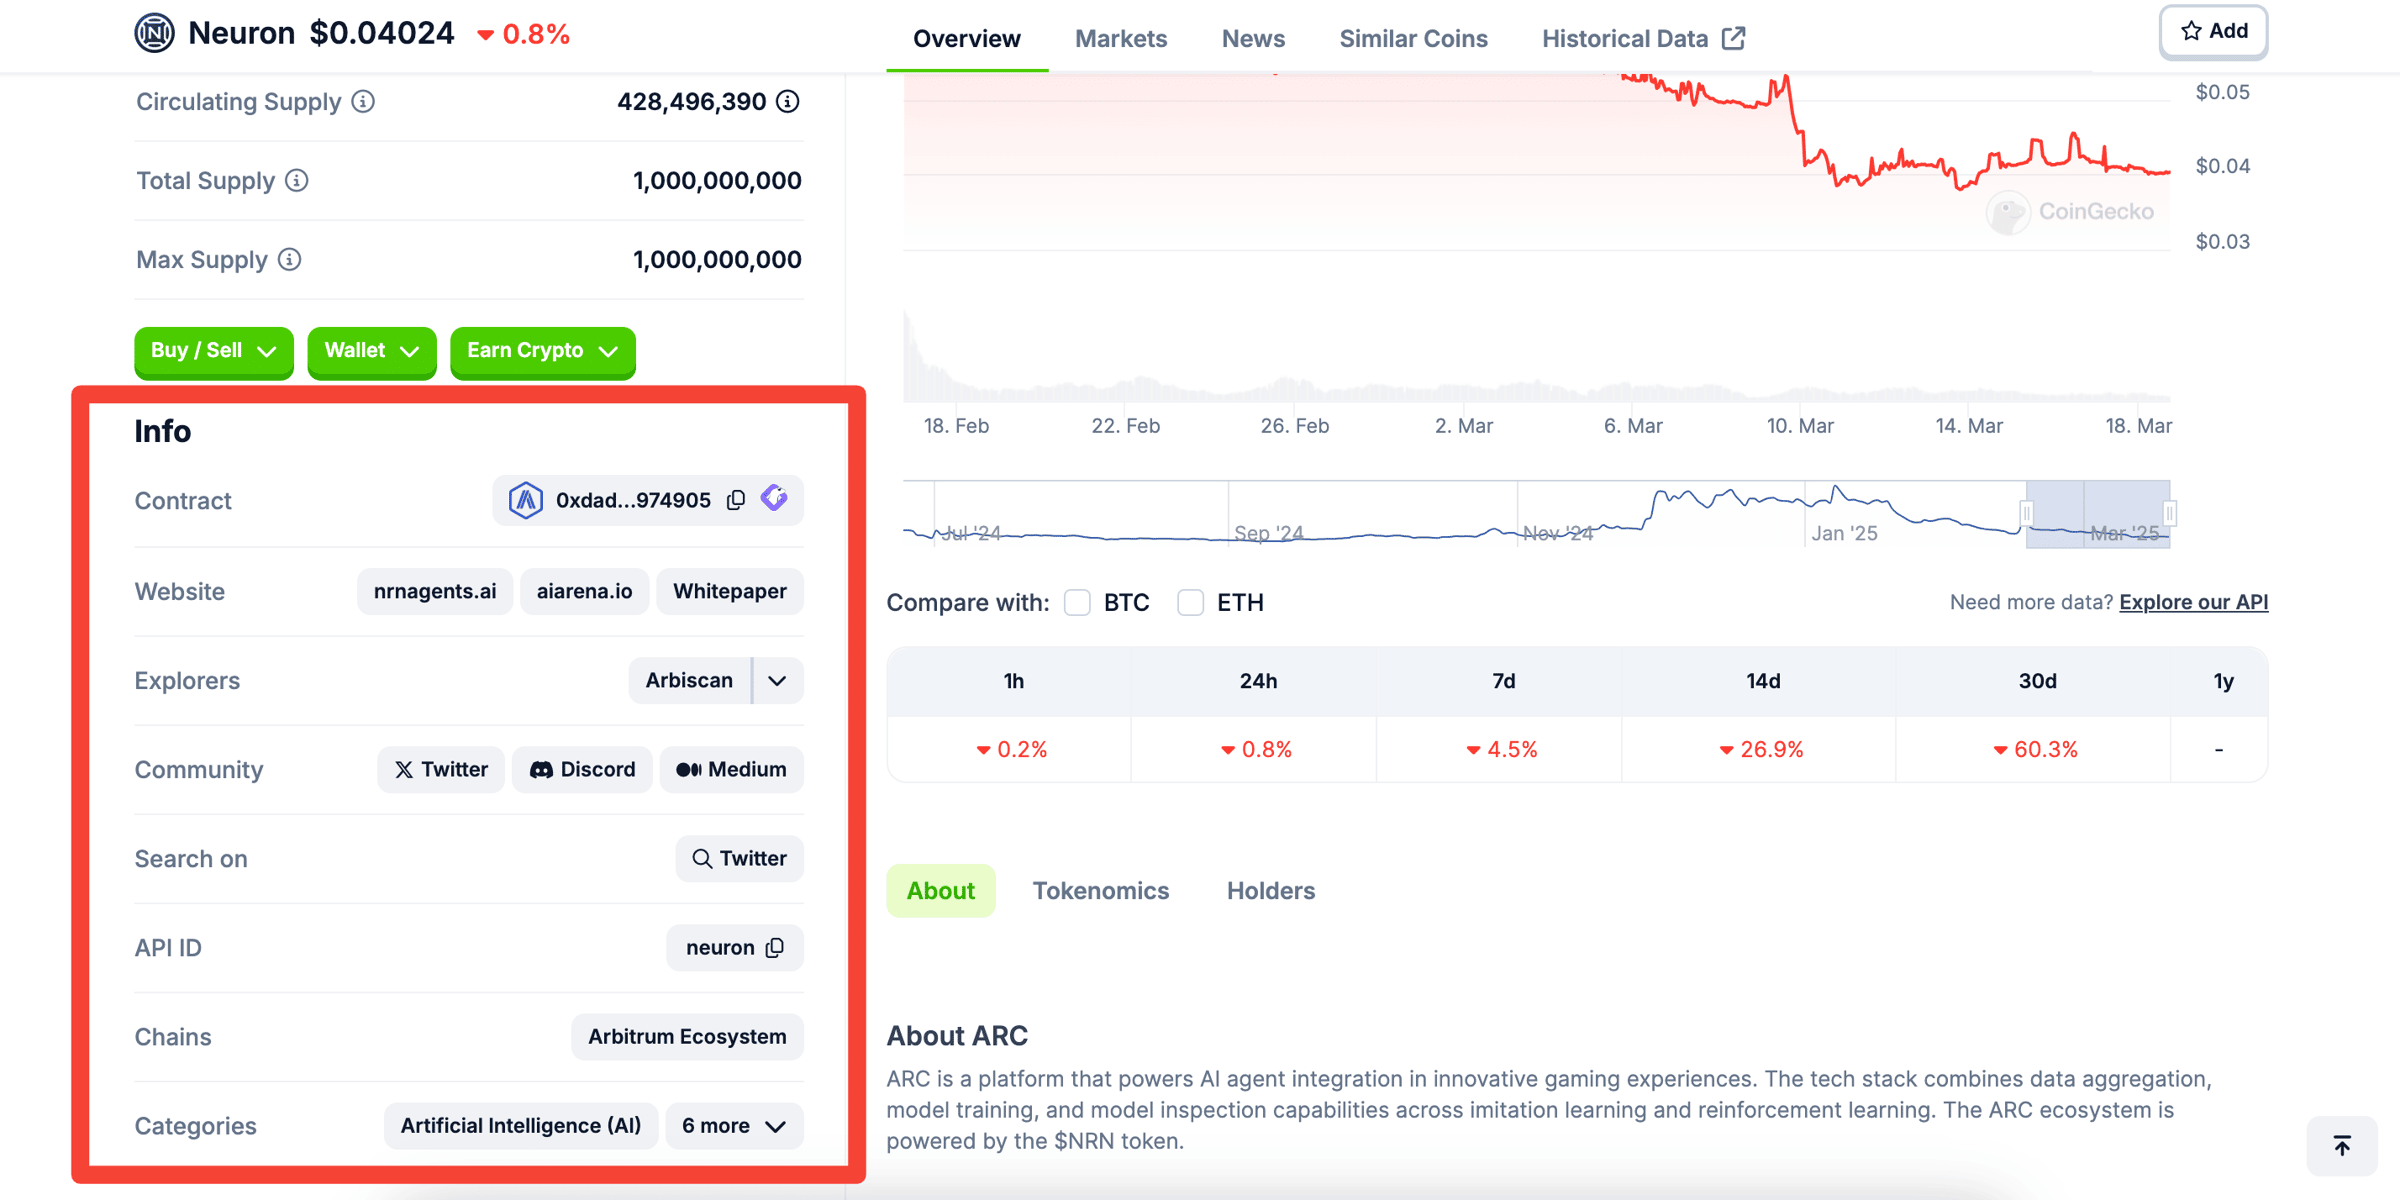
Task: Select the About tab
Action: 940,891
